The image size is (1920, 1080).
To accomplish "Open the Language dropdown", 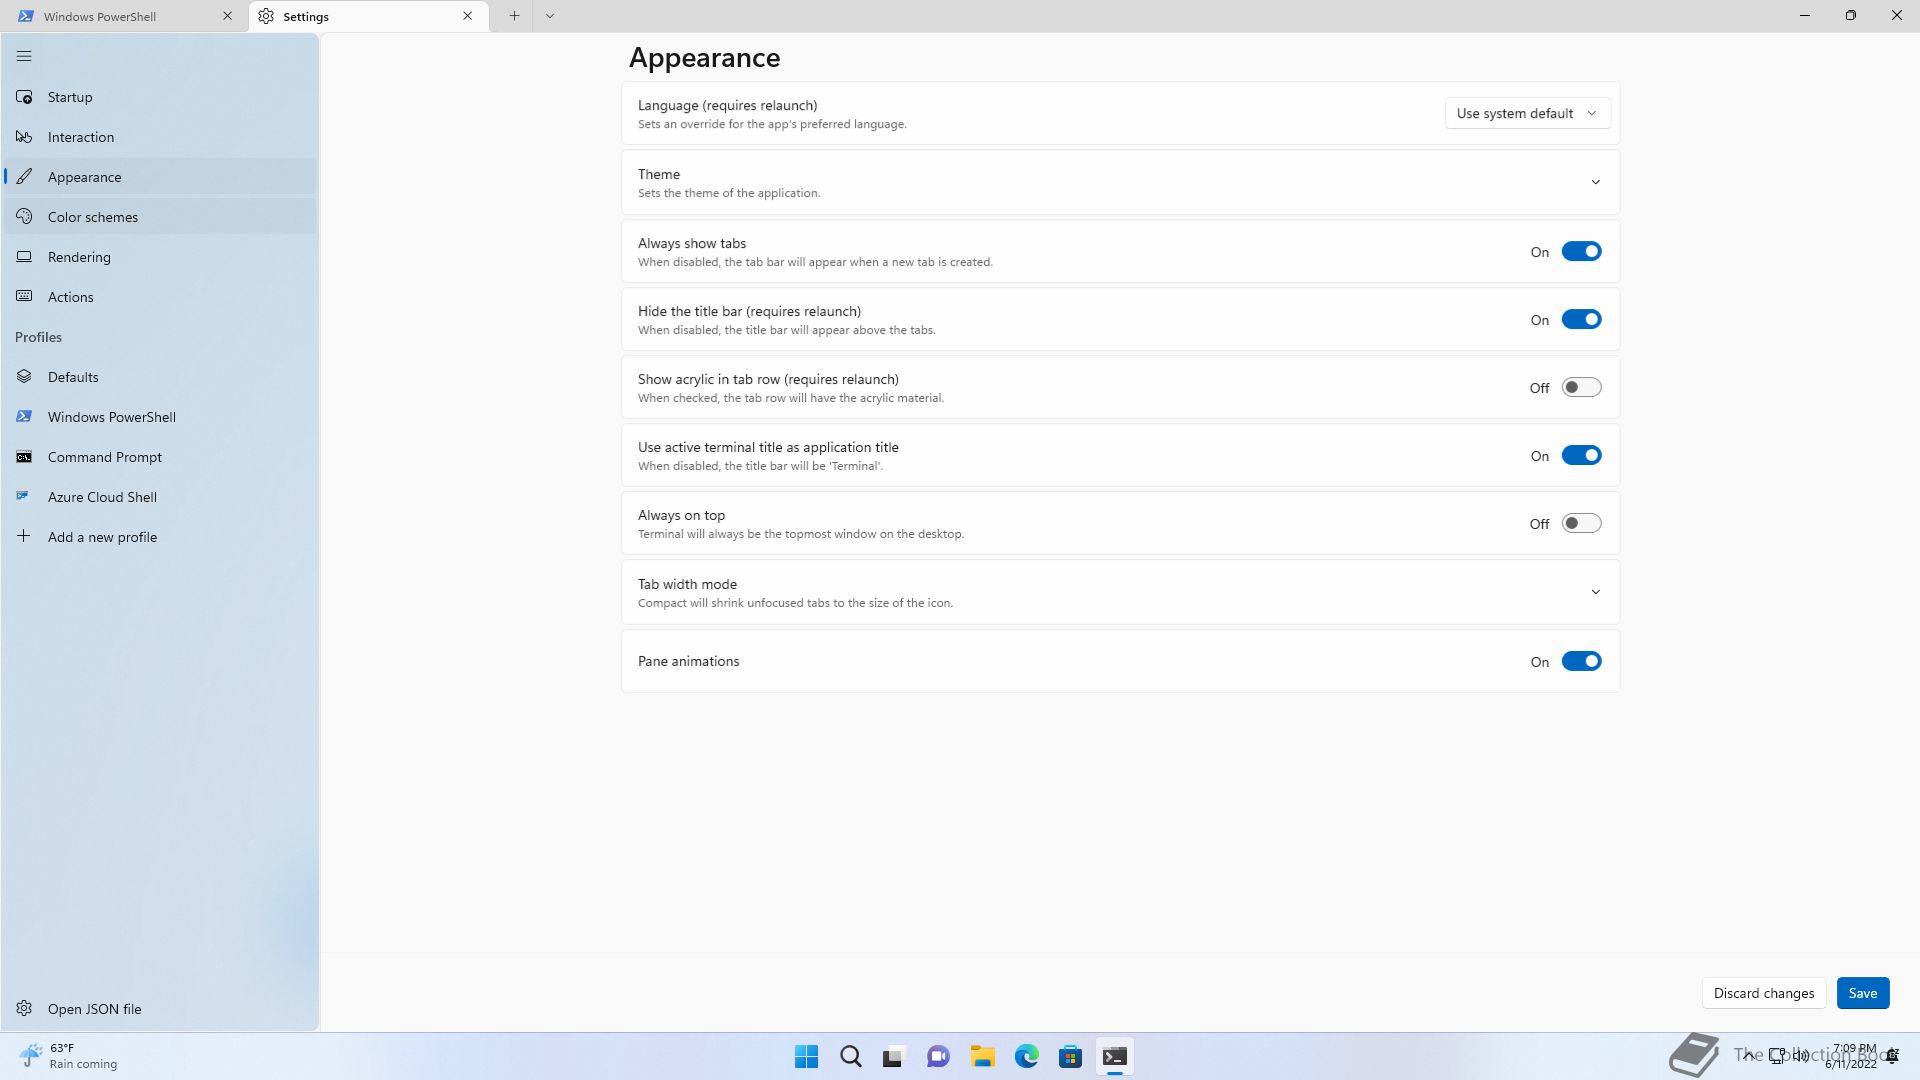I will point(1526,113).
